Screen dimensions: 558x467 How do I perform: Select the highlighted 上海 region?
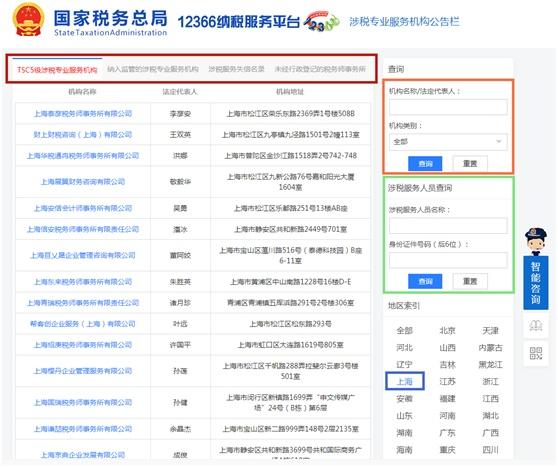(405, 382)
